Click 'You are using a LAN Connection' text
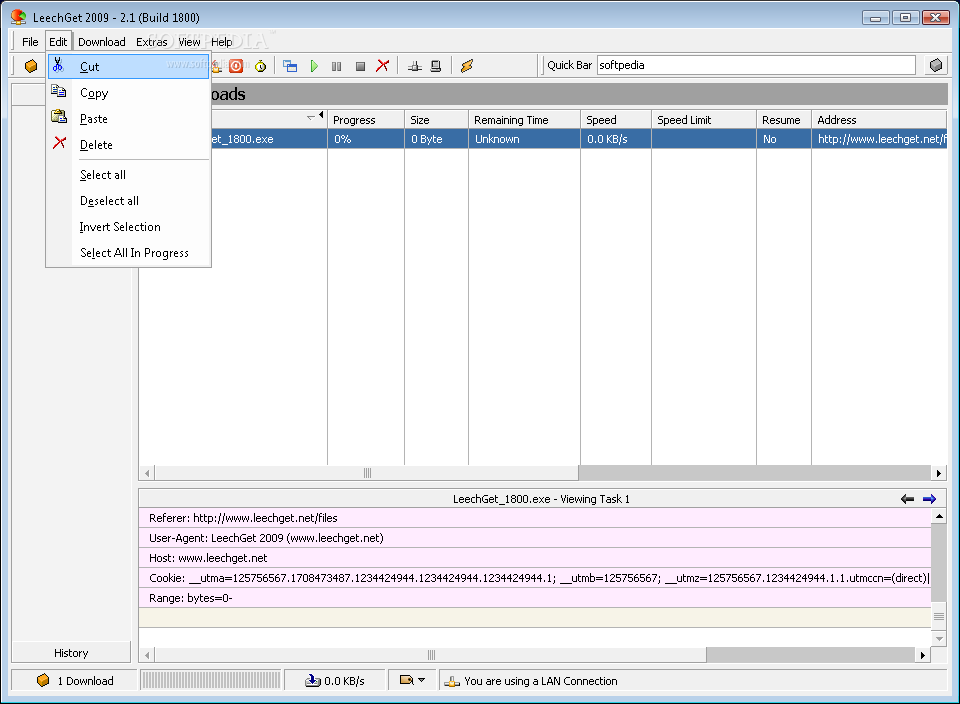Image resolution: width=960 pixels, height=704 pixels. tap(541, 681)
